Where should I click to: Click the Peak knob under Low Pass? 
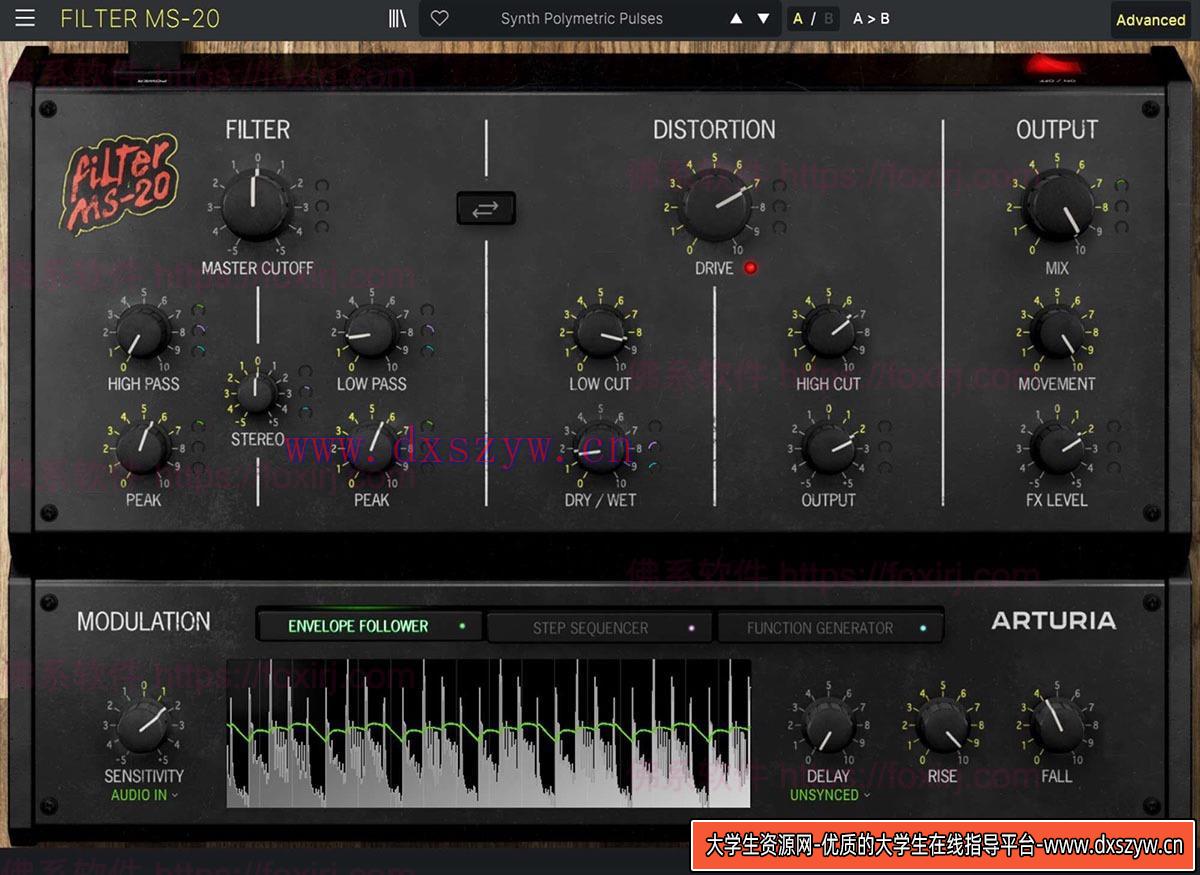click(371, 448)
